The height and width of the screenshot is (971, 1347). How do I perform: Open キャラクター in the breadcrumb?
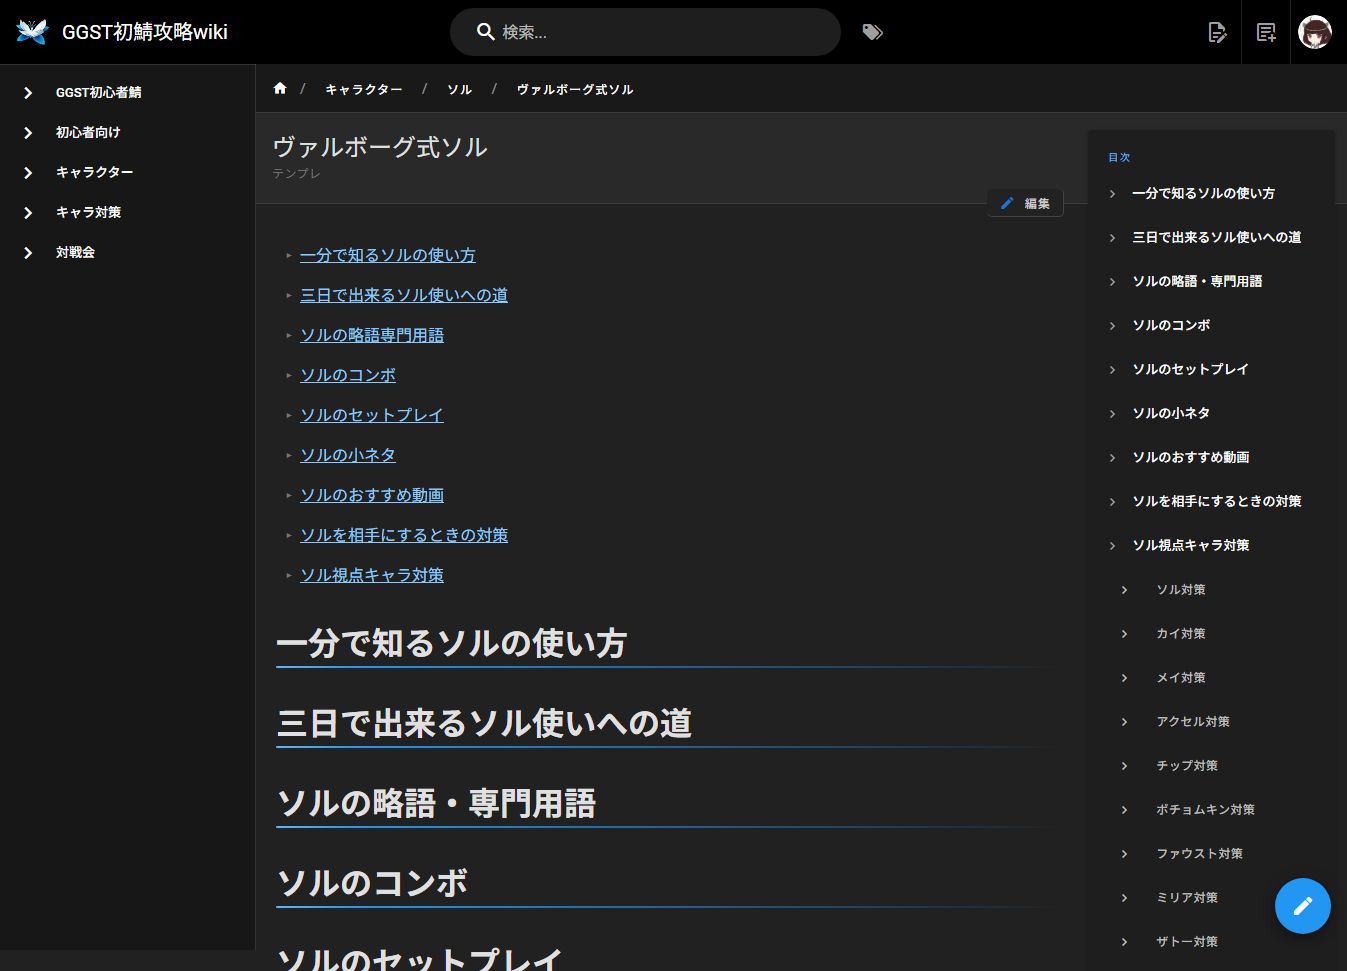(364, 89)
